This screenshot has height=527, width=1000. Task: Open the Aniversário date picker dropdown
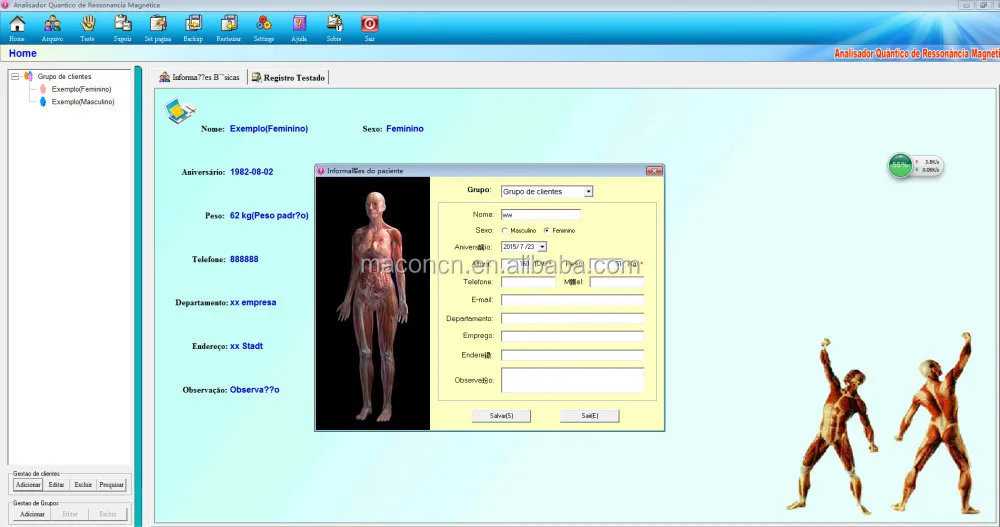[542, 246]
